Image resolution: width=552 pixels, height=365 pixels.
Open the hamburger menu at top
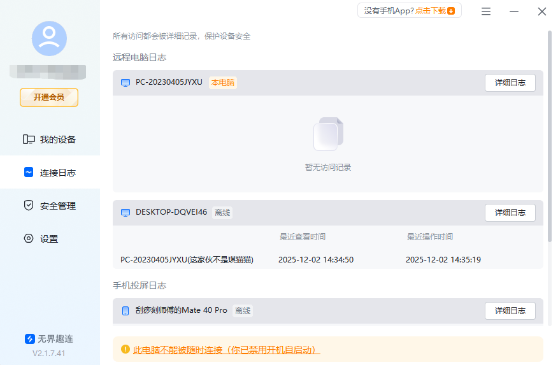(x=486, y=12)
